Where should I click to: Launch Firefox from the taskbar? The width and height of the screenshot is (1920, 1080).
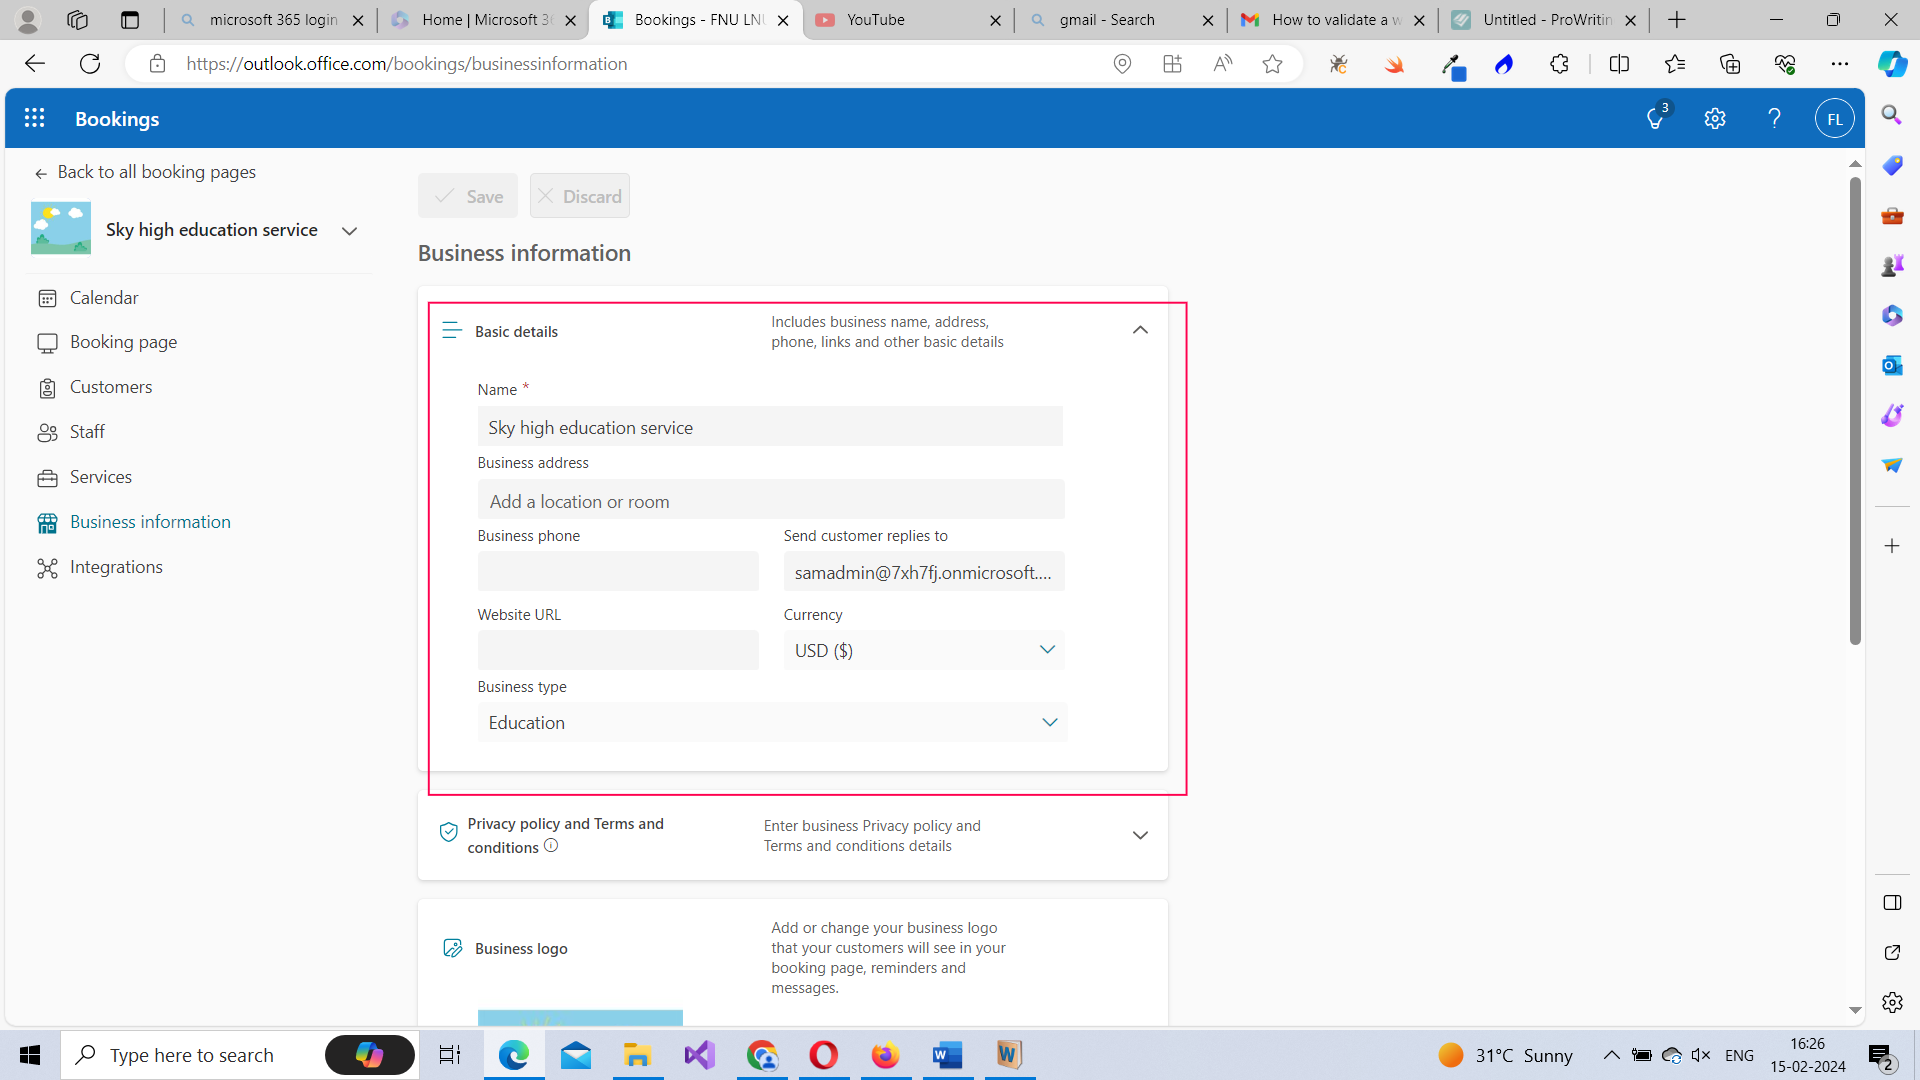(x=885, y=1055)
